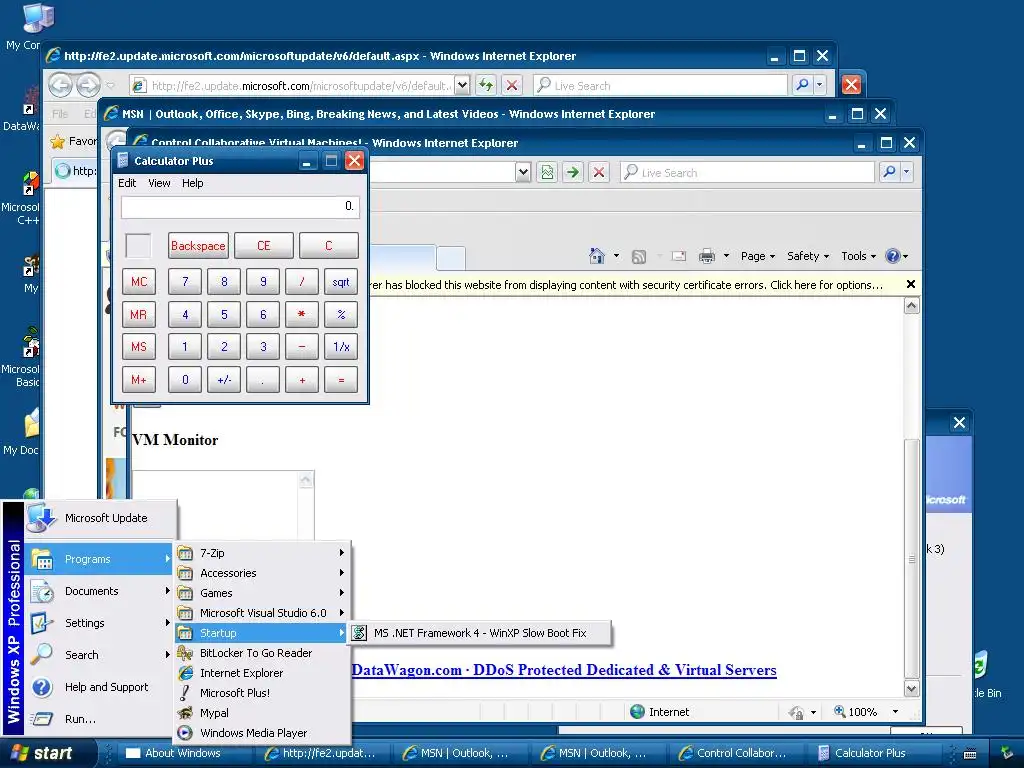Image resolution: width=1024 pixels, height=768 pixels.
Task: Open the Tools dropdown menu
Action: pos(858,256)
